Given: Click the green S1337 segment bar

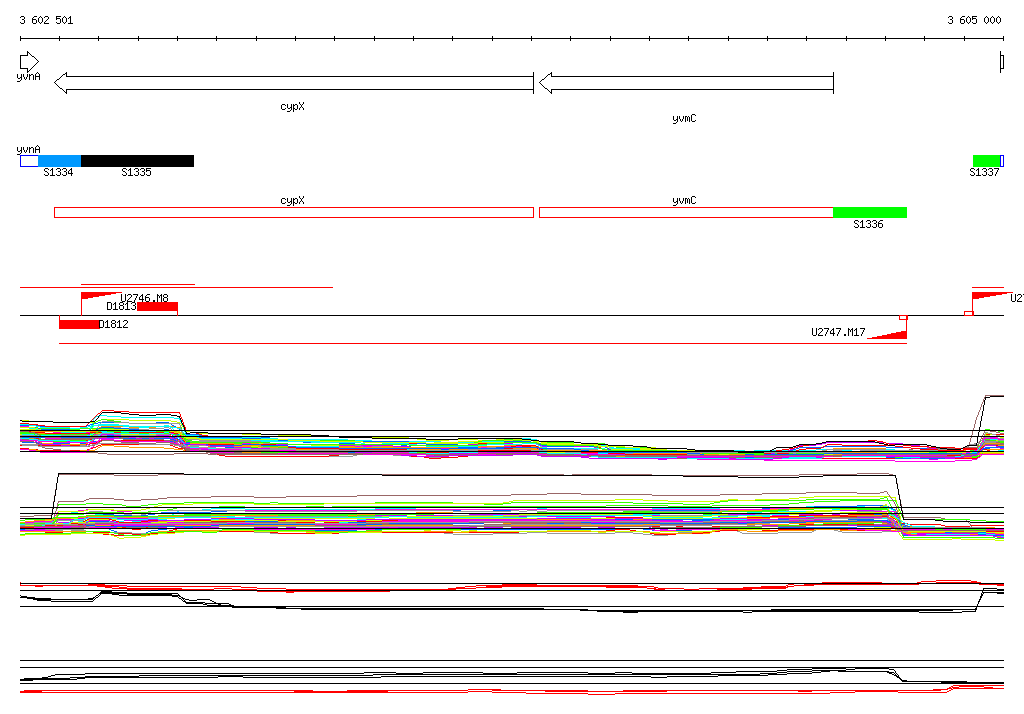Looking at the screenshot, I should pyautogui.click(x=986, y=161).
